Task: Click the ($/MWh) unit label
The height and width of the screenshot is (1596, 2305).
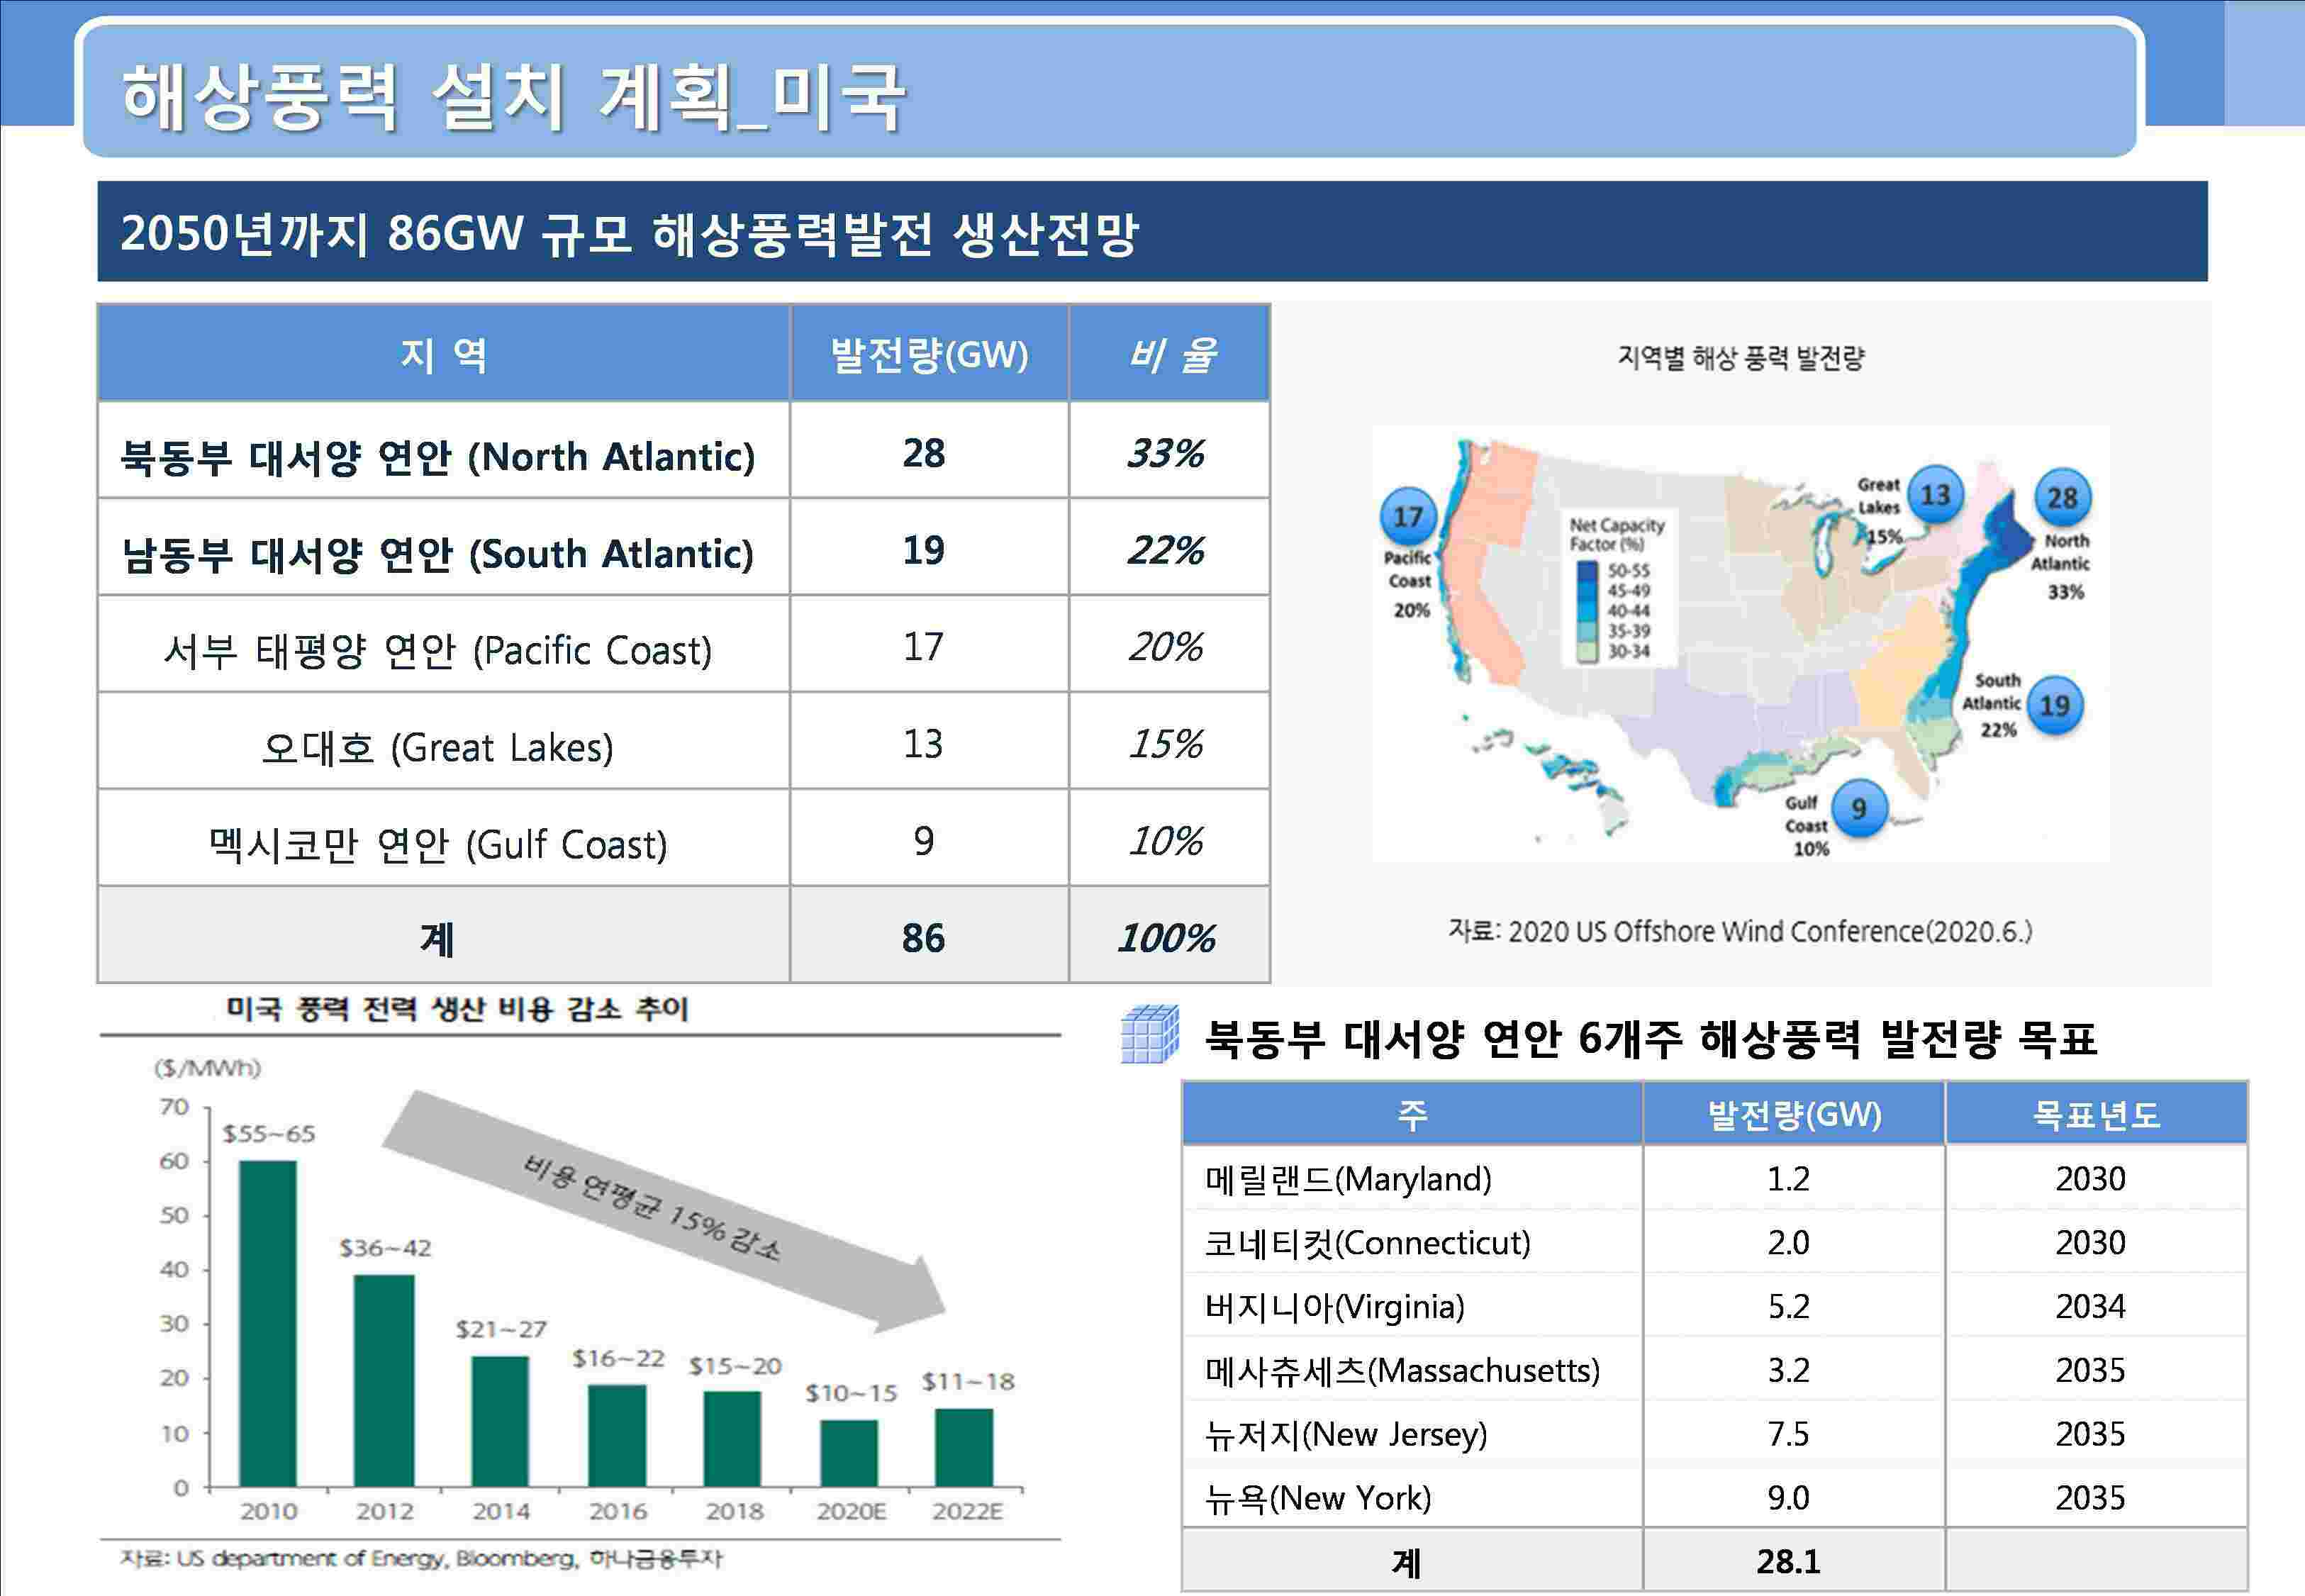Action: pos(207,1068)
